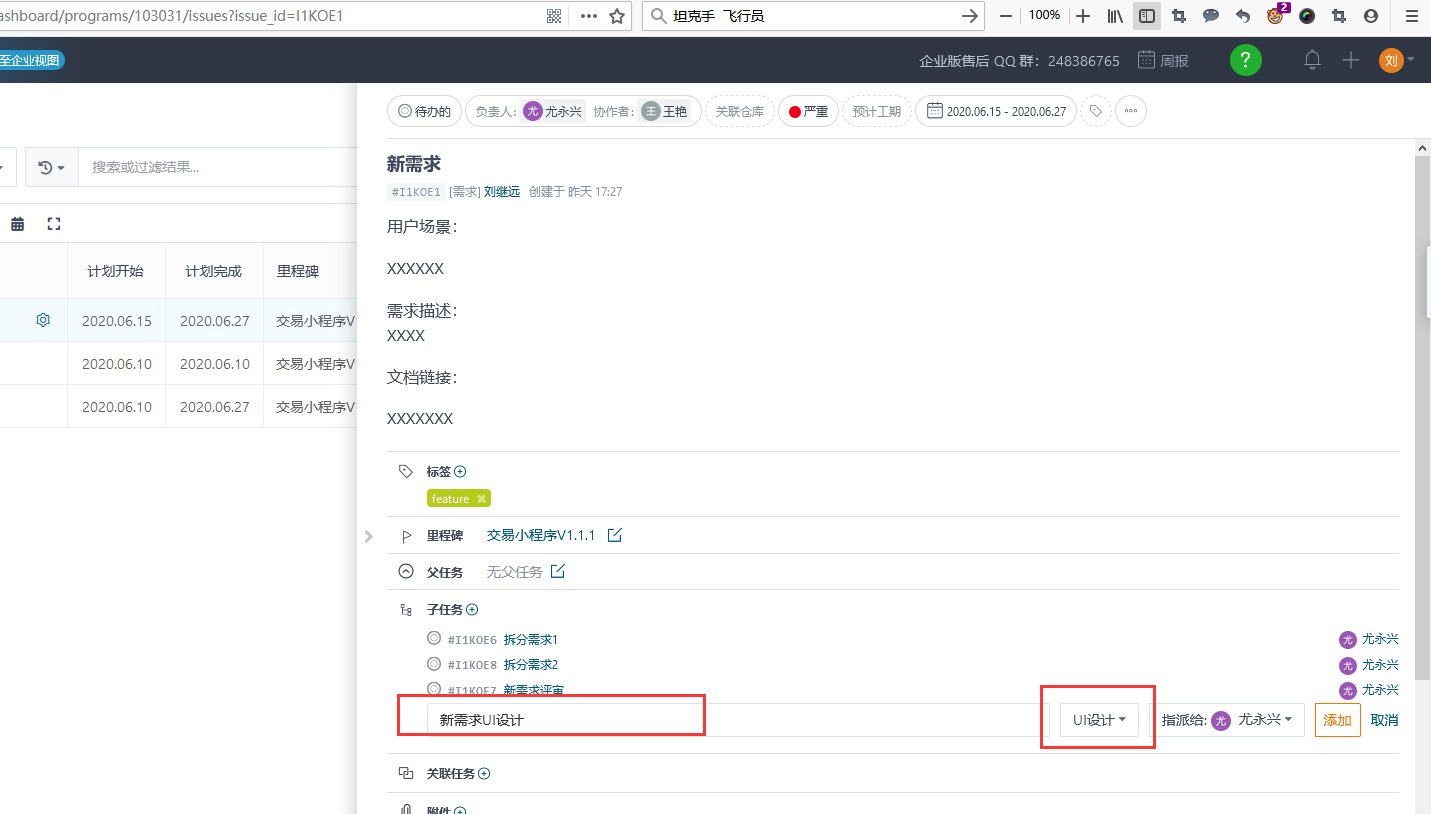Open the date range 2020.06.15 - 2020.06.27

click(x=996, y=111)
